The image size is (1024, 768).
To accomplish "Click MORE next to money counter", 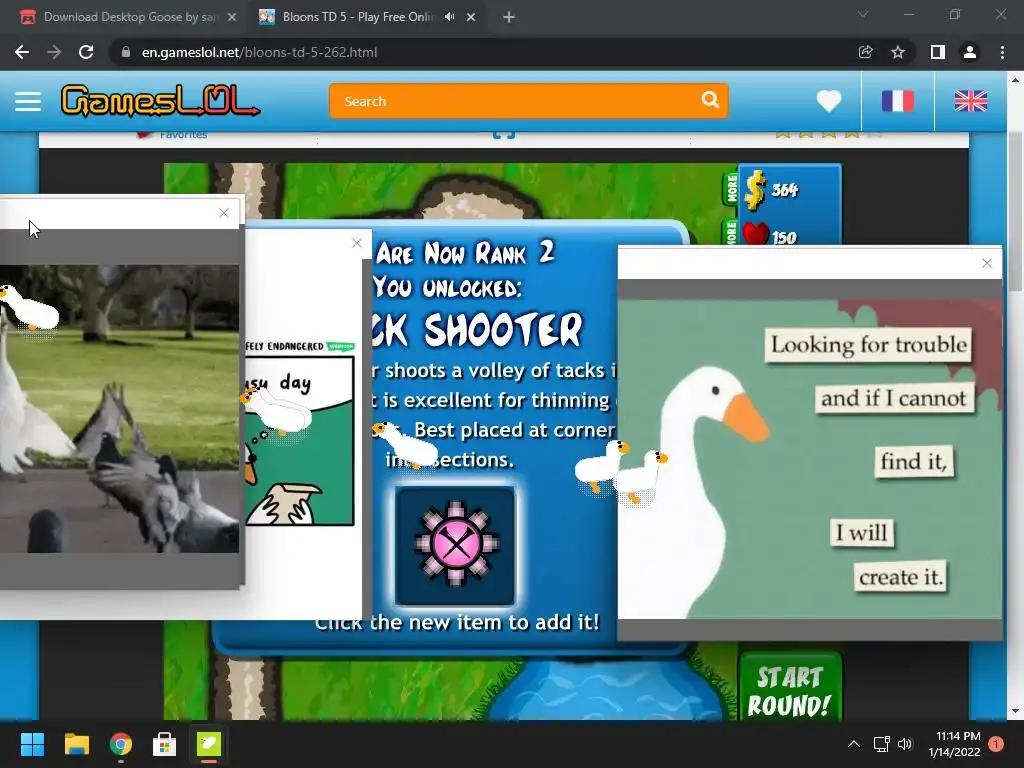I will 731,188.
